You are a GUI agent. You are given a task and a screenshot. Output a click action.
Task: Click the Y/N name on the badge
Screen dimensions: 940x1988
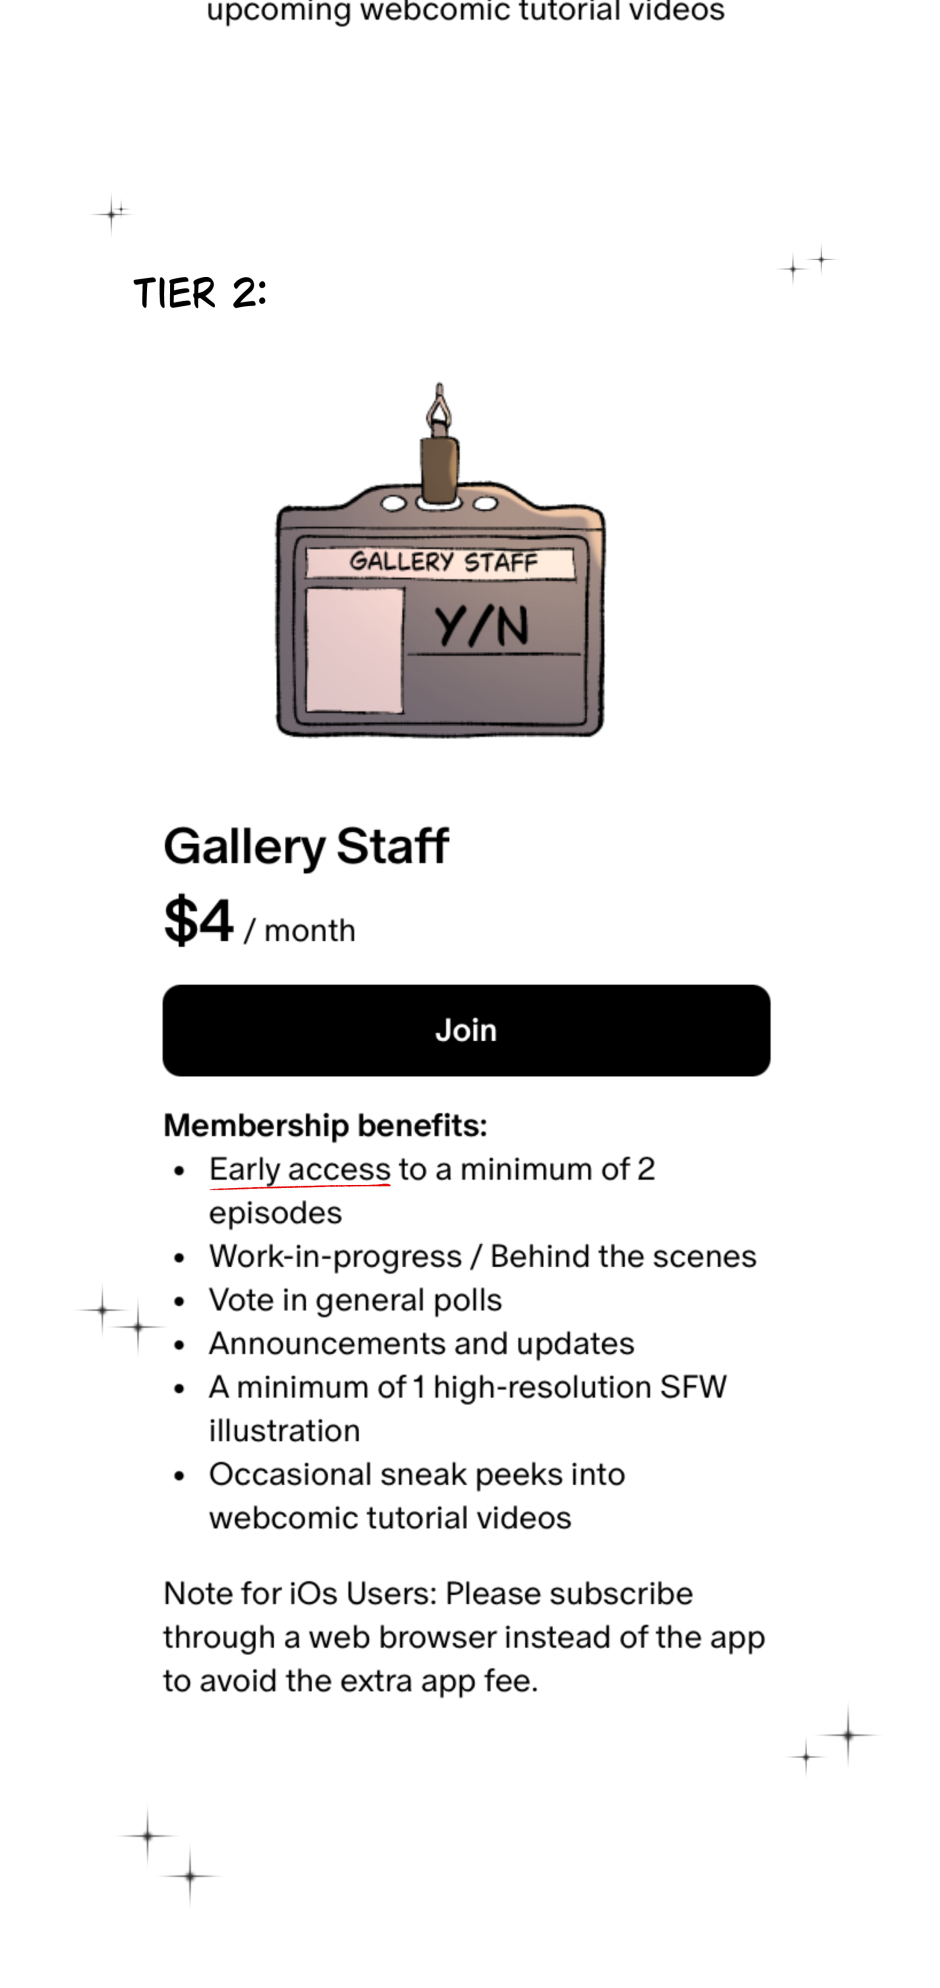point(481,628)
